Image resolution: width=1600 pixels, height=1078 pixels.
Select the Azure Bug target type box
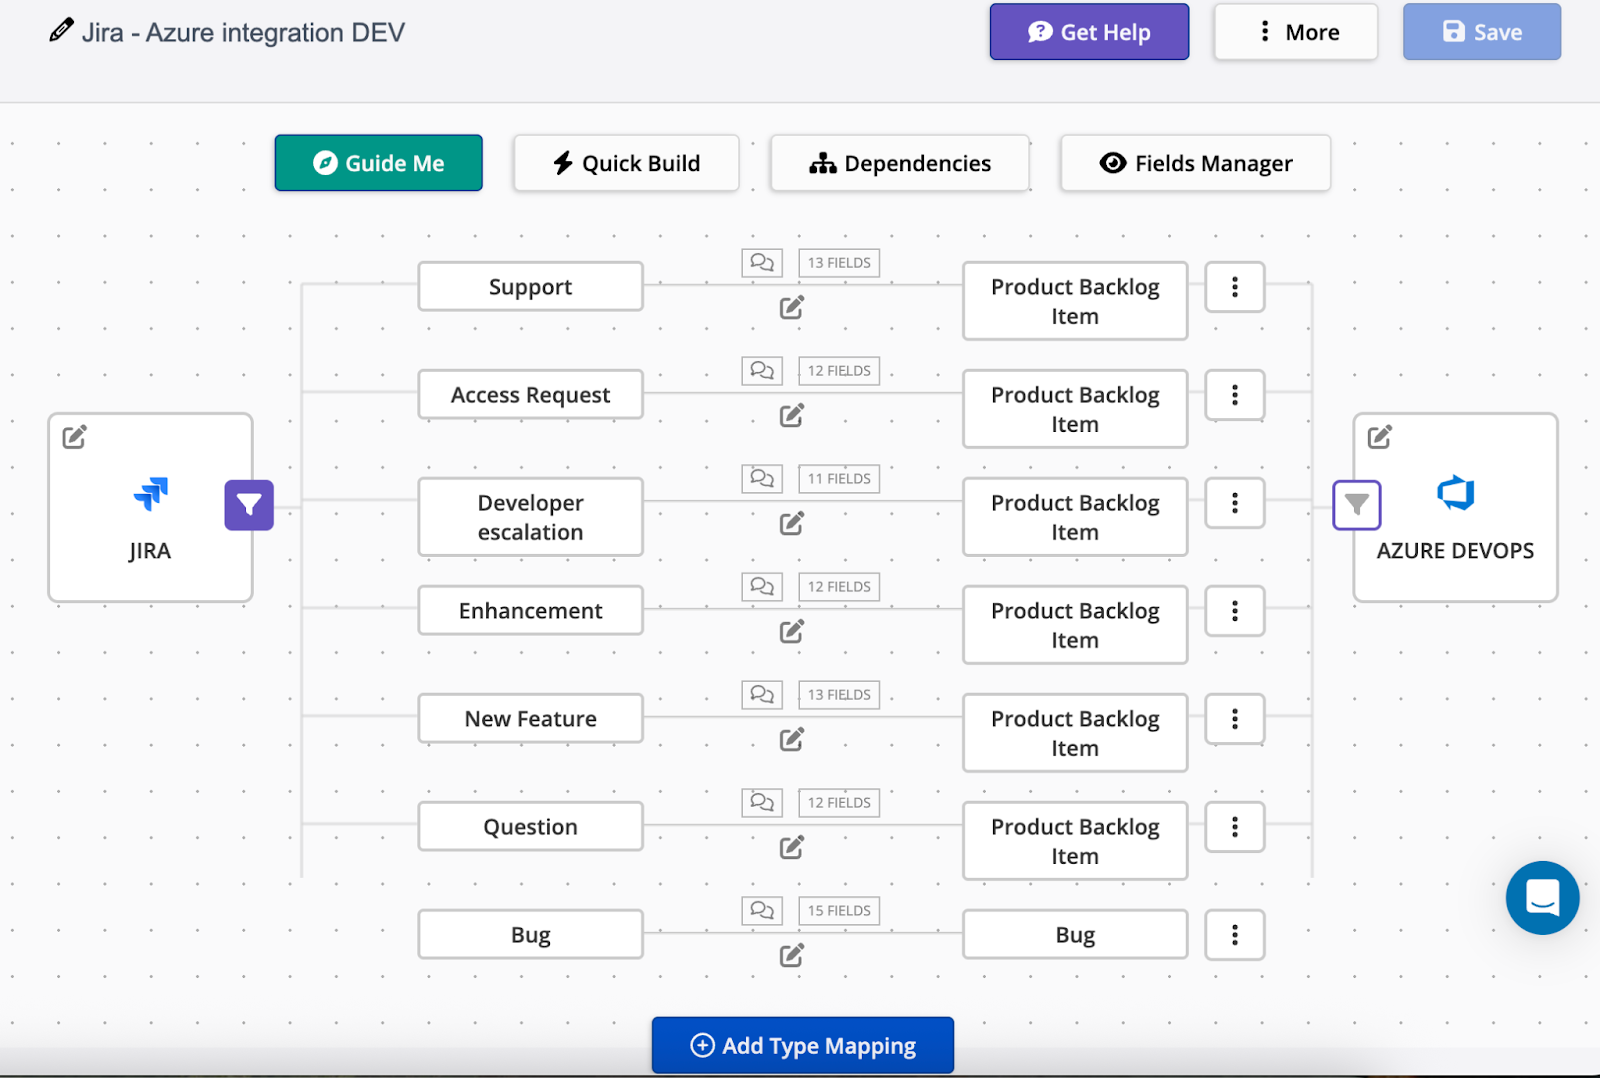click(x=1076, y=935)
